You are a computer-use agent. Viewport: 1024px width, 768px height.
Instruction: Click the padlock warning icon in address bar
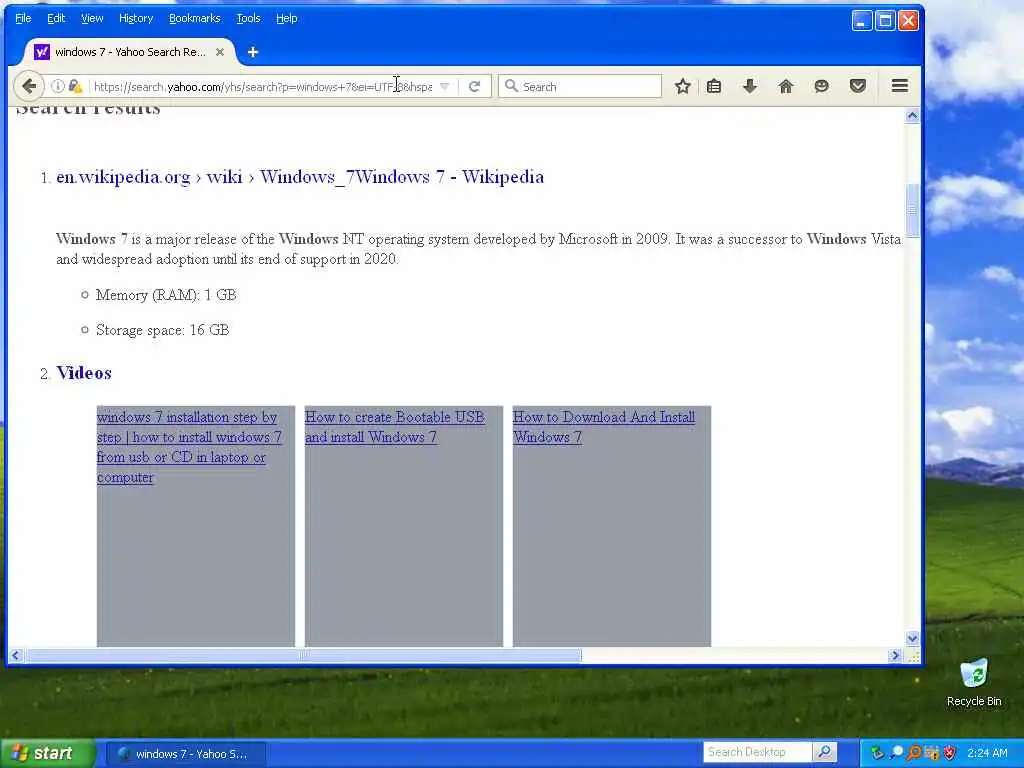pos(75,86)
